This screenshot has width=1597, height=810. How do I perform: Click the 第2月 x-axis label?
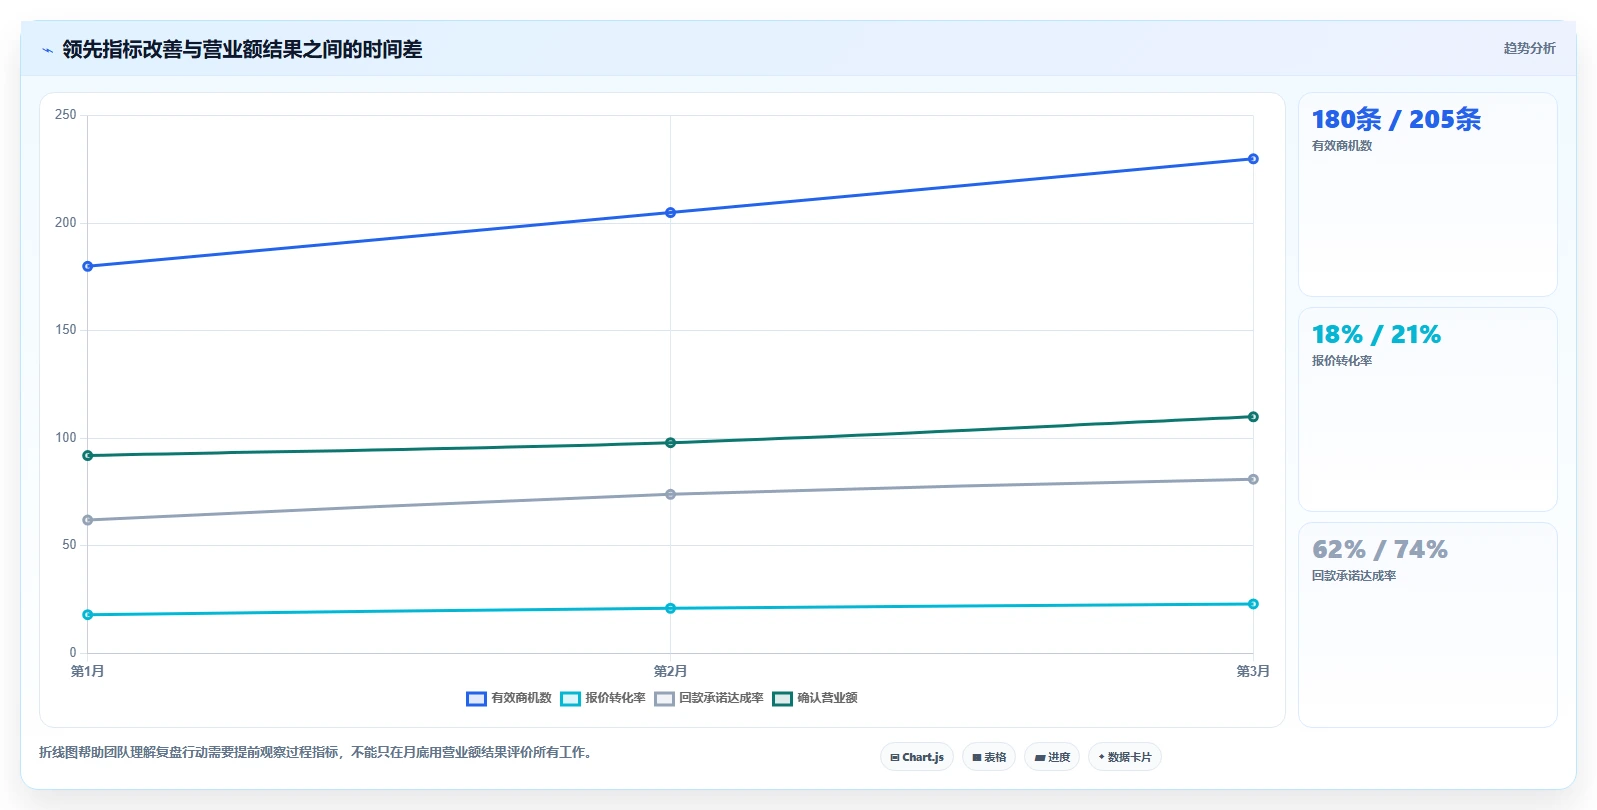pyautogui.click(x=670, y=671)
